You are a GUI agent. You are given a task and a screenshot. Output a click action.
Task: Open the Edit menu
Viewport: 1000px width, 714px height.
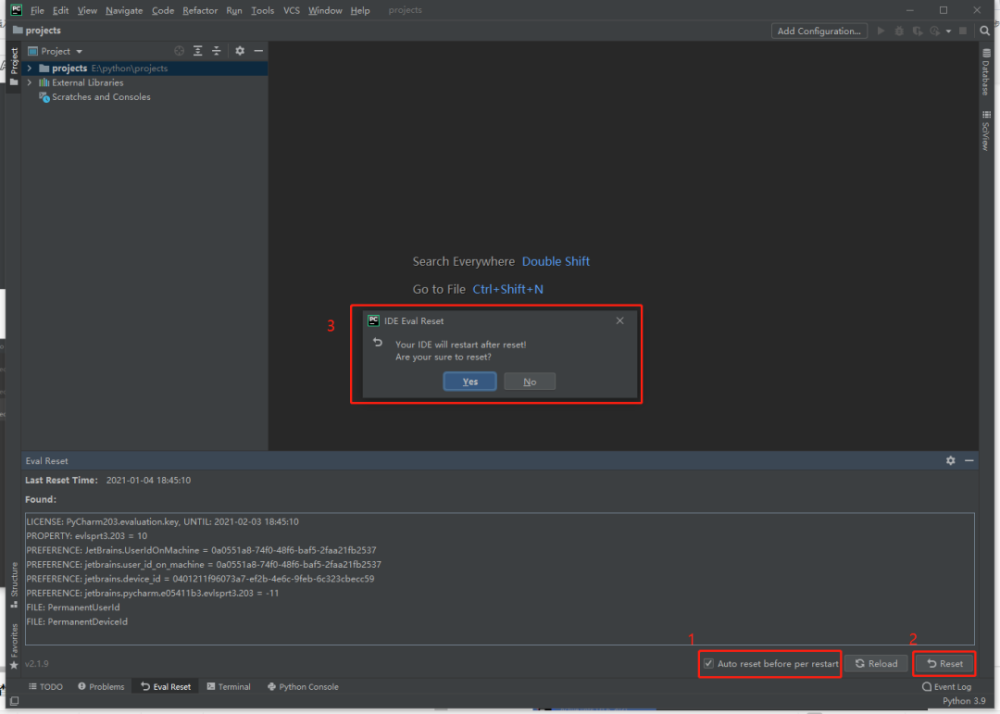61,10
